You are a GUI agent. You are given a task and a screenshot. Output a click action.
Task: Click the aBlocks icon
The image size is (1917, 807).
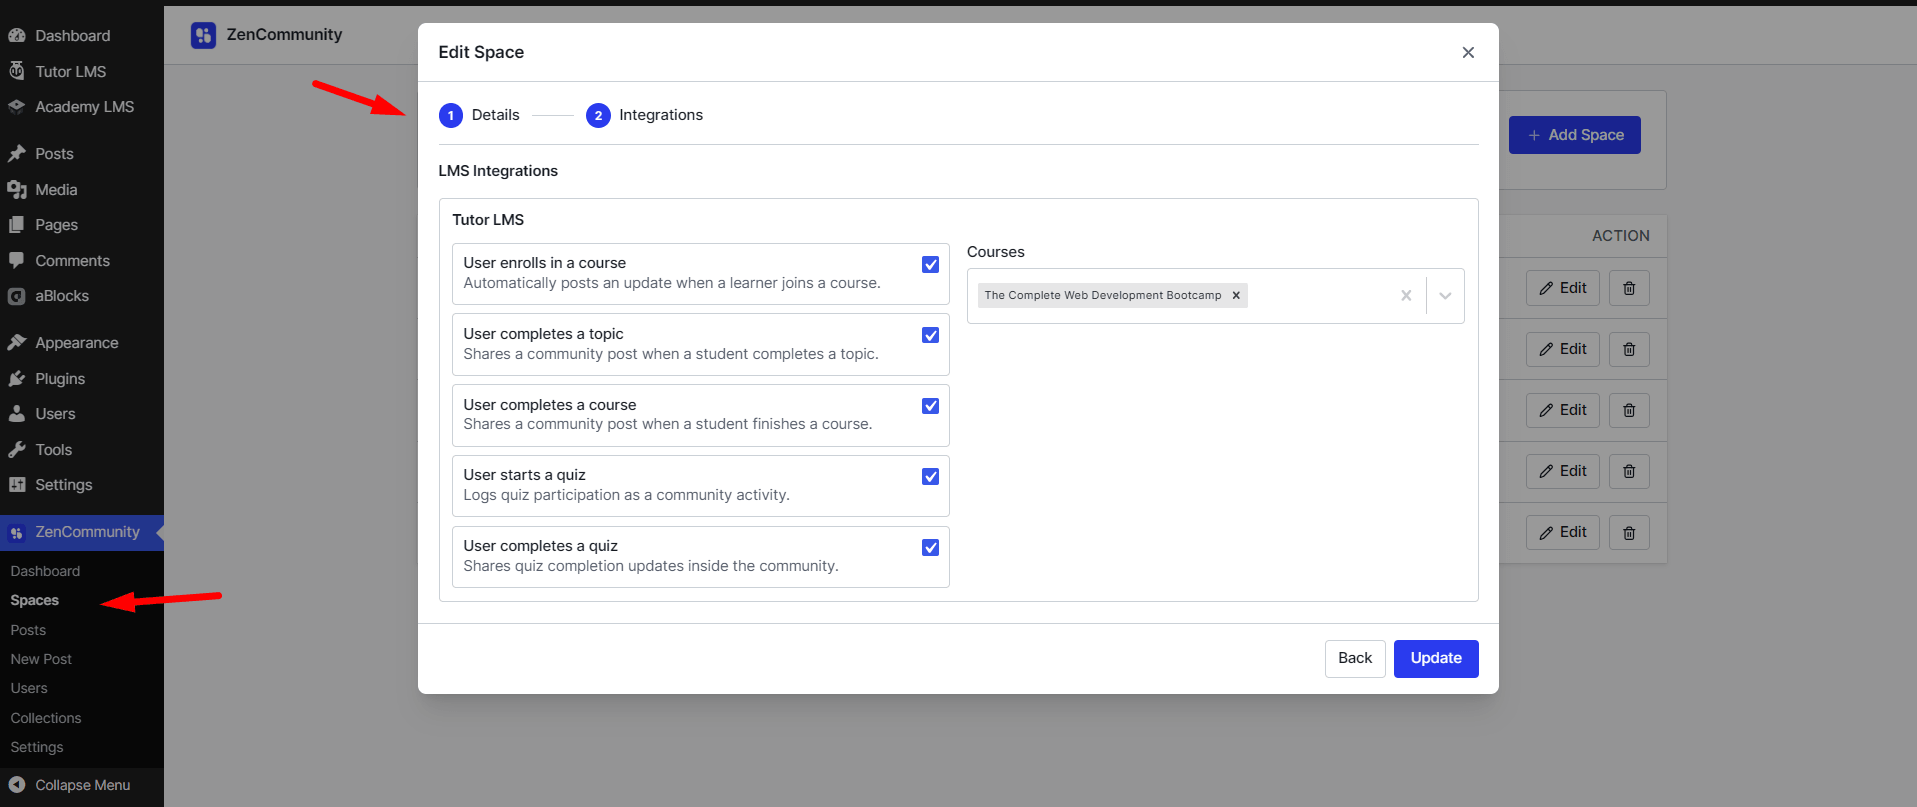pos(17,296)
